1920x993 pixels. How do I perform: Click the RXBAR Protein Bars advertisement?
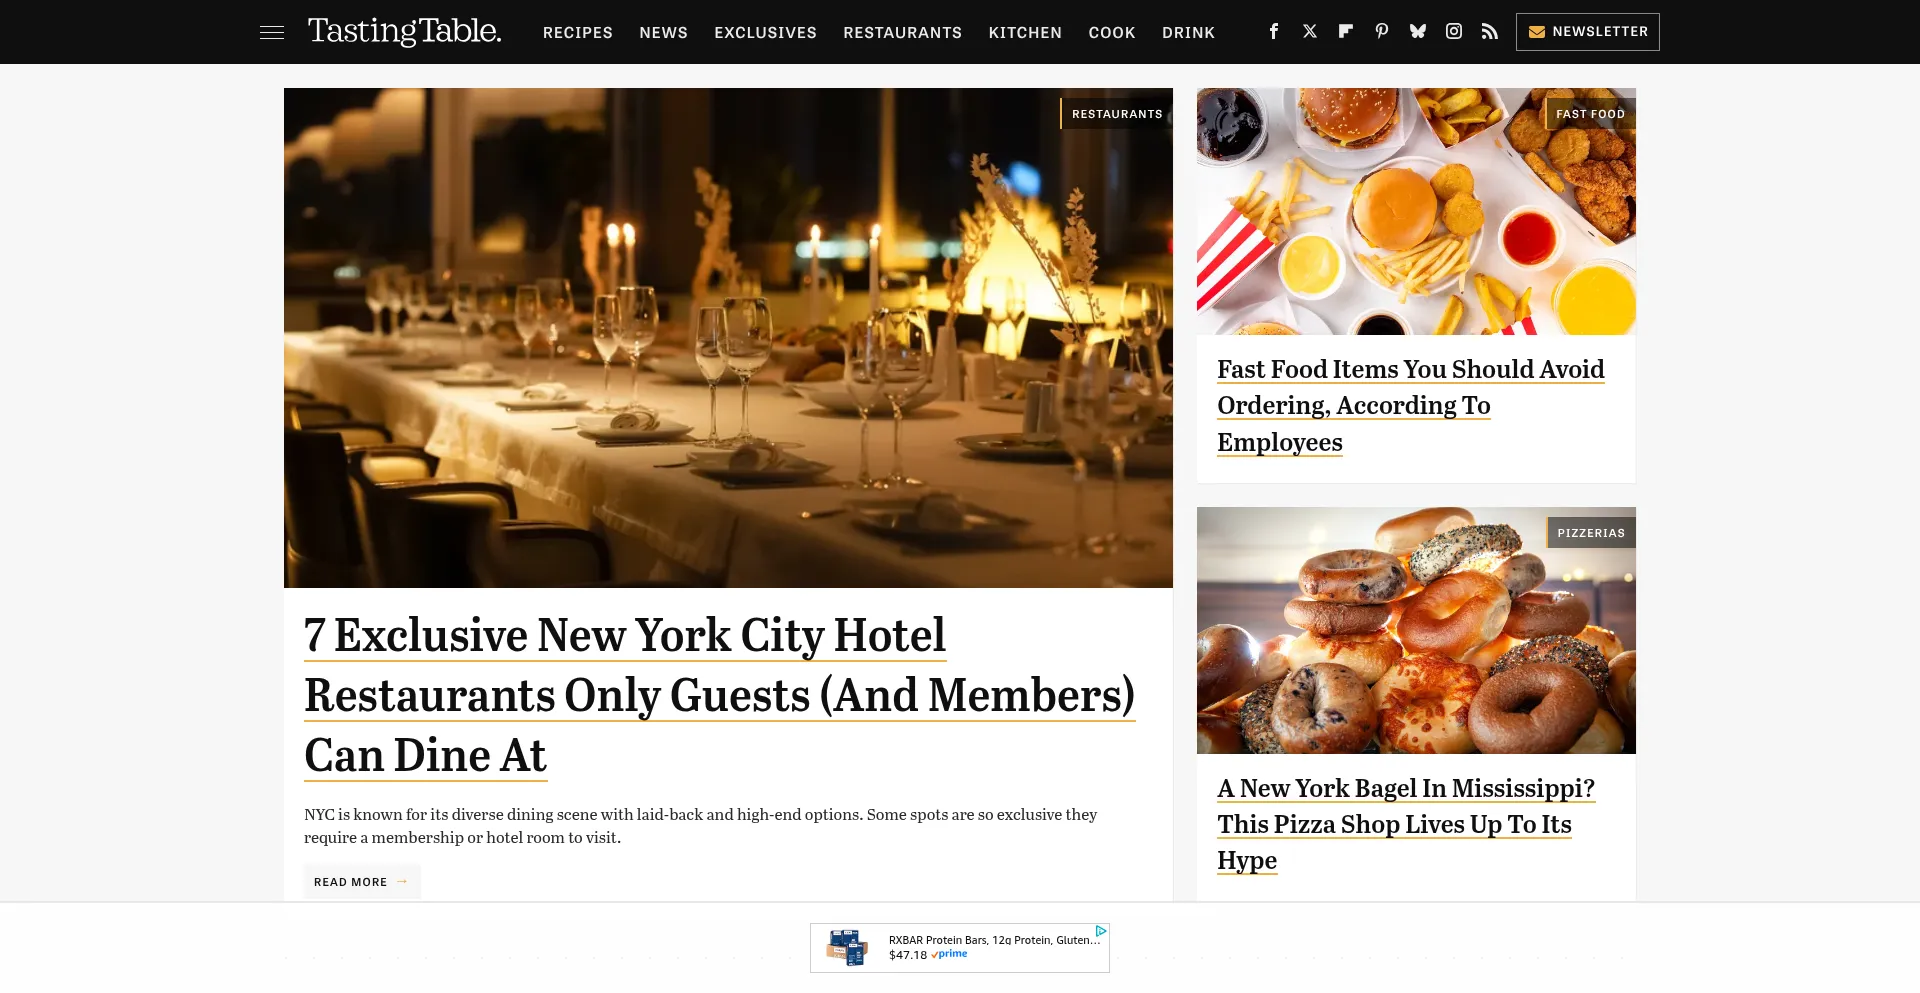click(960, 948)
